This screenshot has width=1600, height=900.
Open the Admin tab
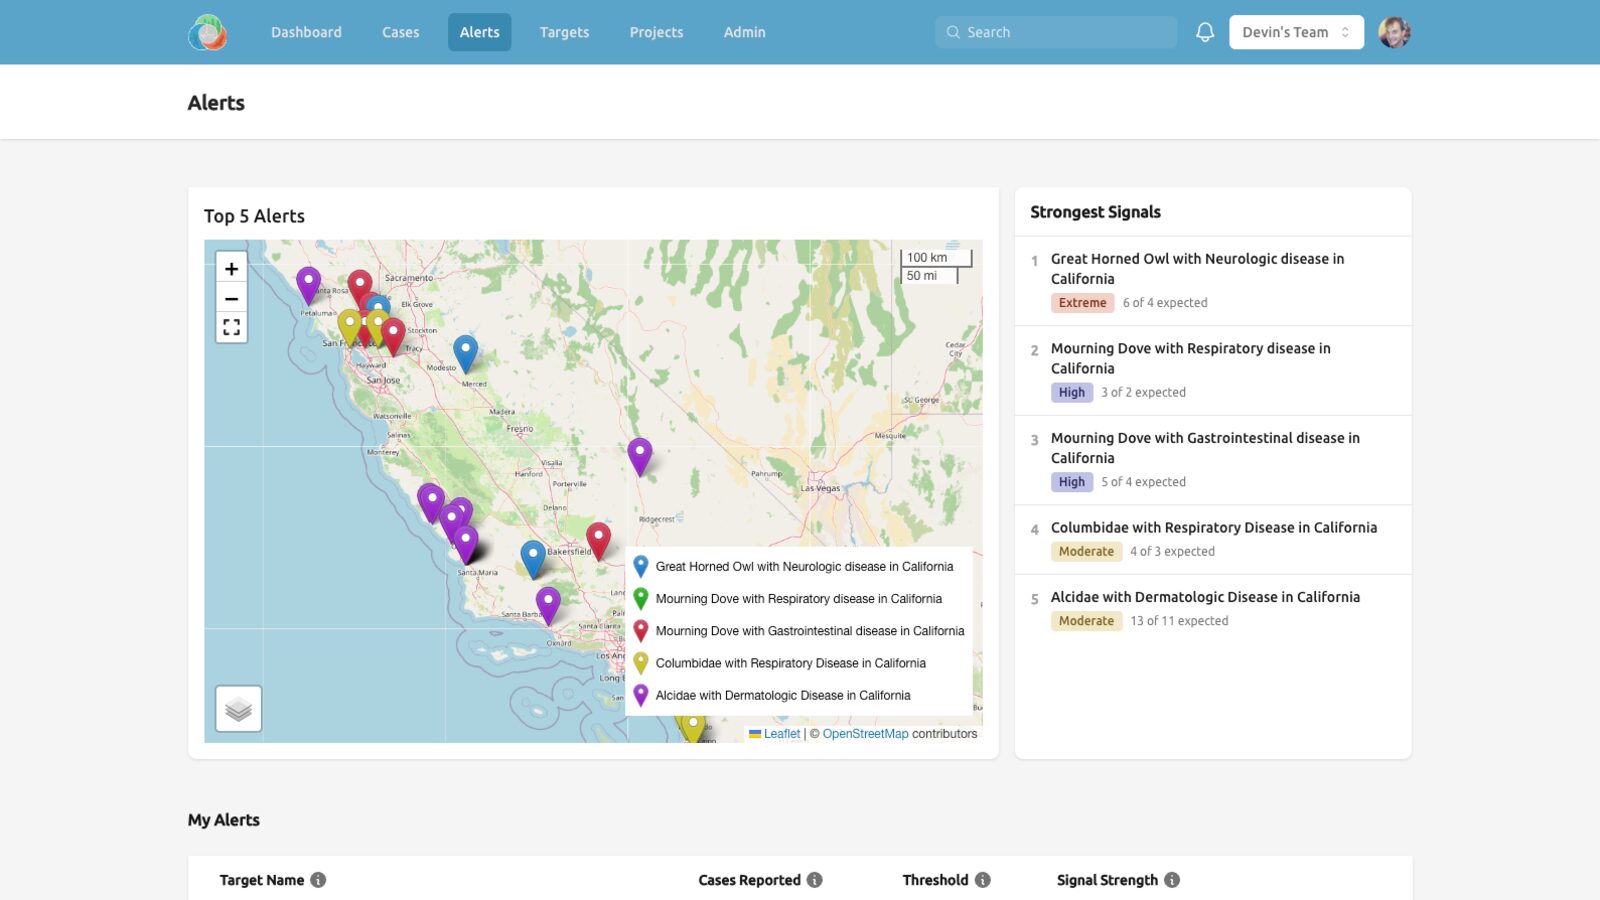coord(745,32)
